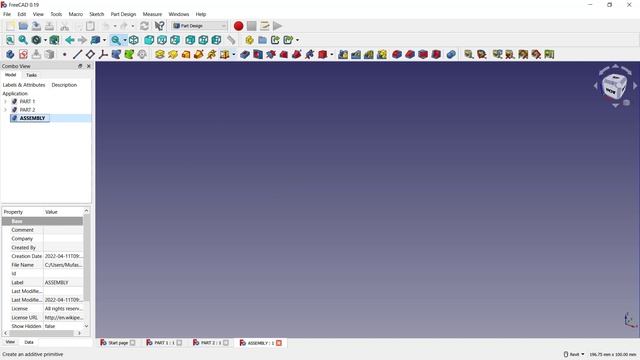
Task: Expand the PART 2 tree item
Action: pyautogui.click(x=5, y=110)
